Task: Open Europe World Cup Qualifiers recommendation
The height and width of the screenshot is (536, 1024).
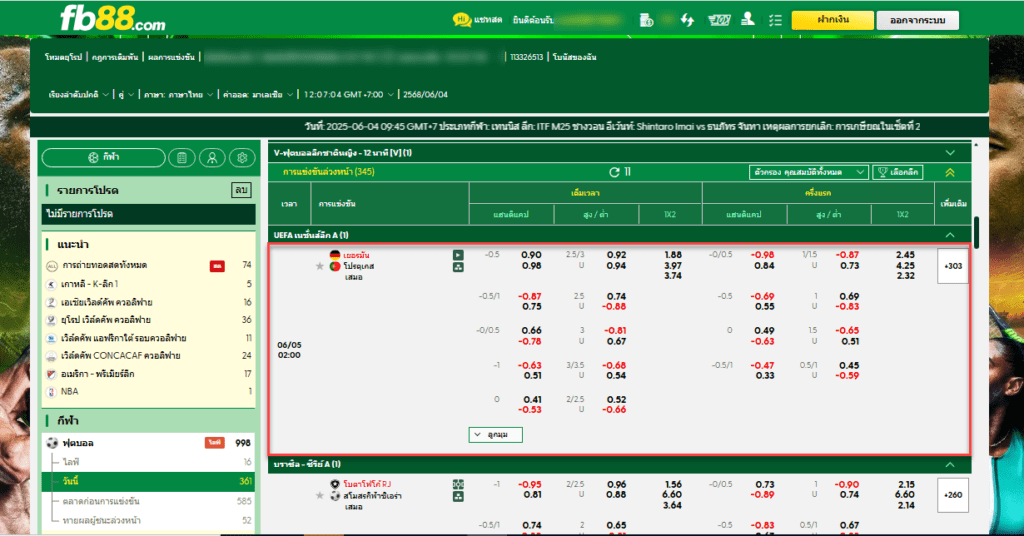Action: pos(149,320)
